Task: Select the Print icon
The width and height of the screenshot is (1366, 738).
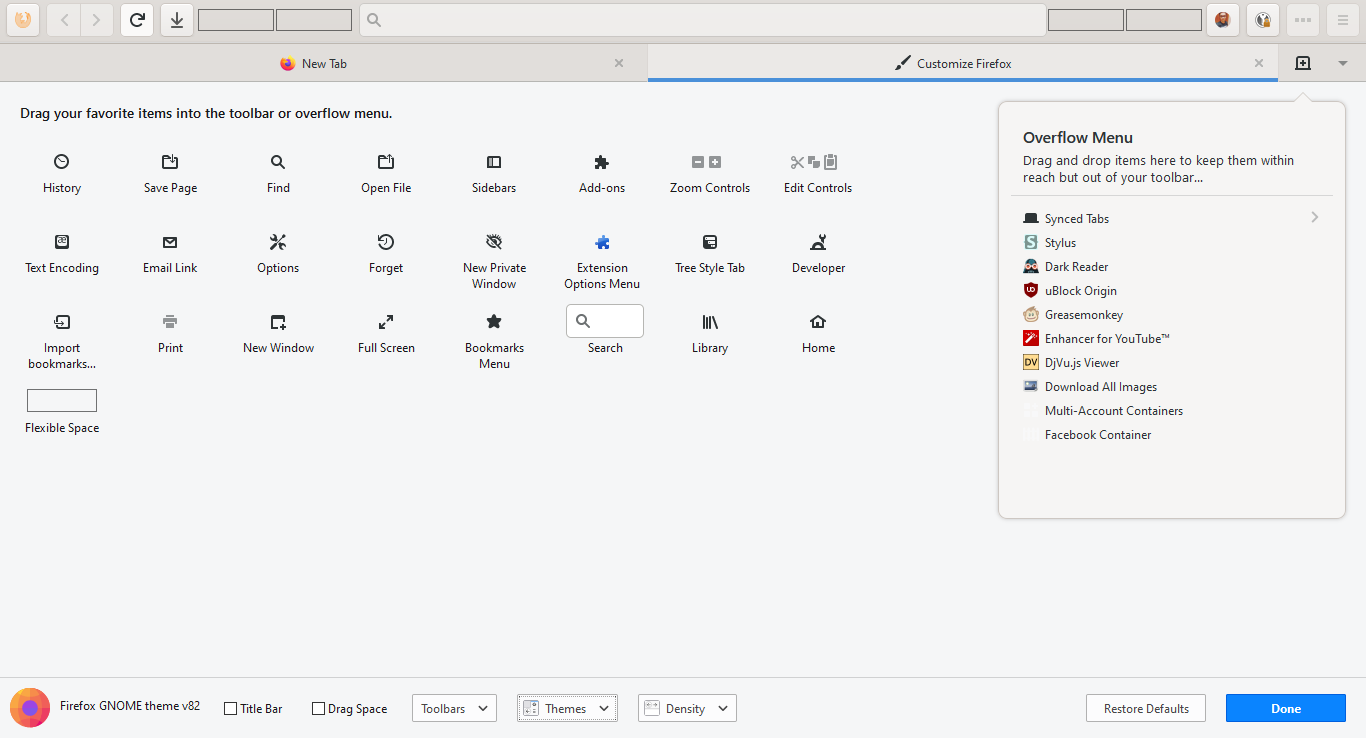Action: 170,322
